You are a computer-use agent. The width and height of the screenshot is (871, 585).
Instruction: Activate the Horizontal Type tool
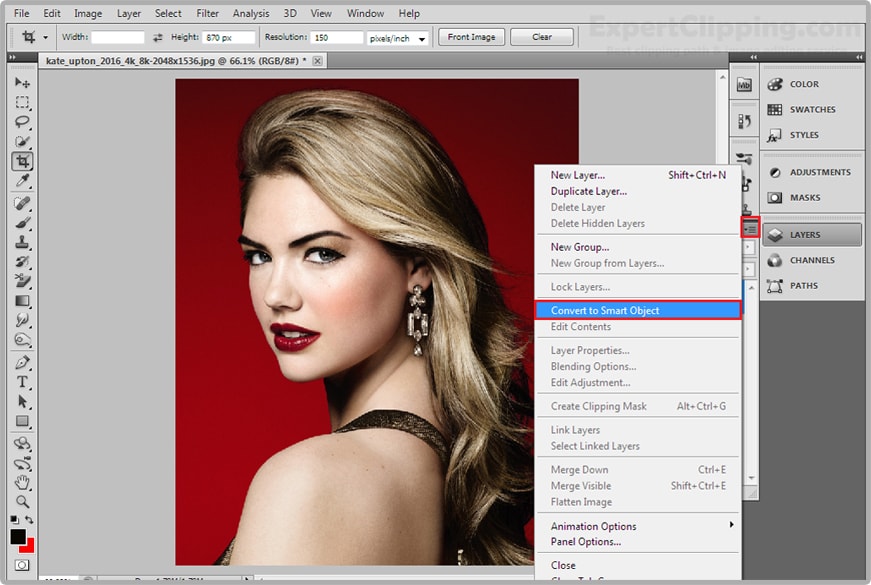pyautogui.click(x=22, y=382)
